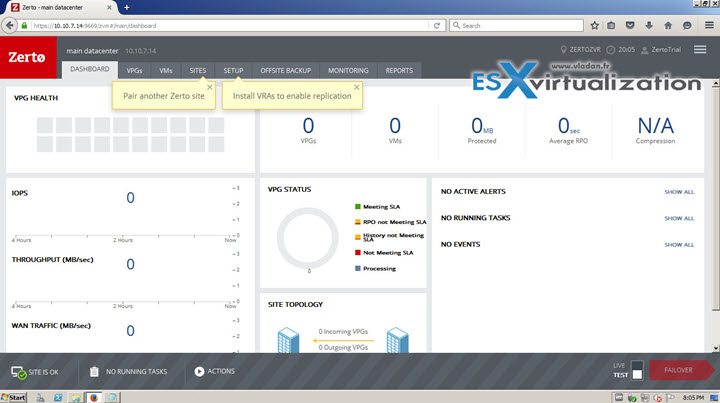Go back with the browser back arrow
The width and height of the screenshot is (720, 403).
click(10, 26)
